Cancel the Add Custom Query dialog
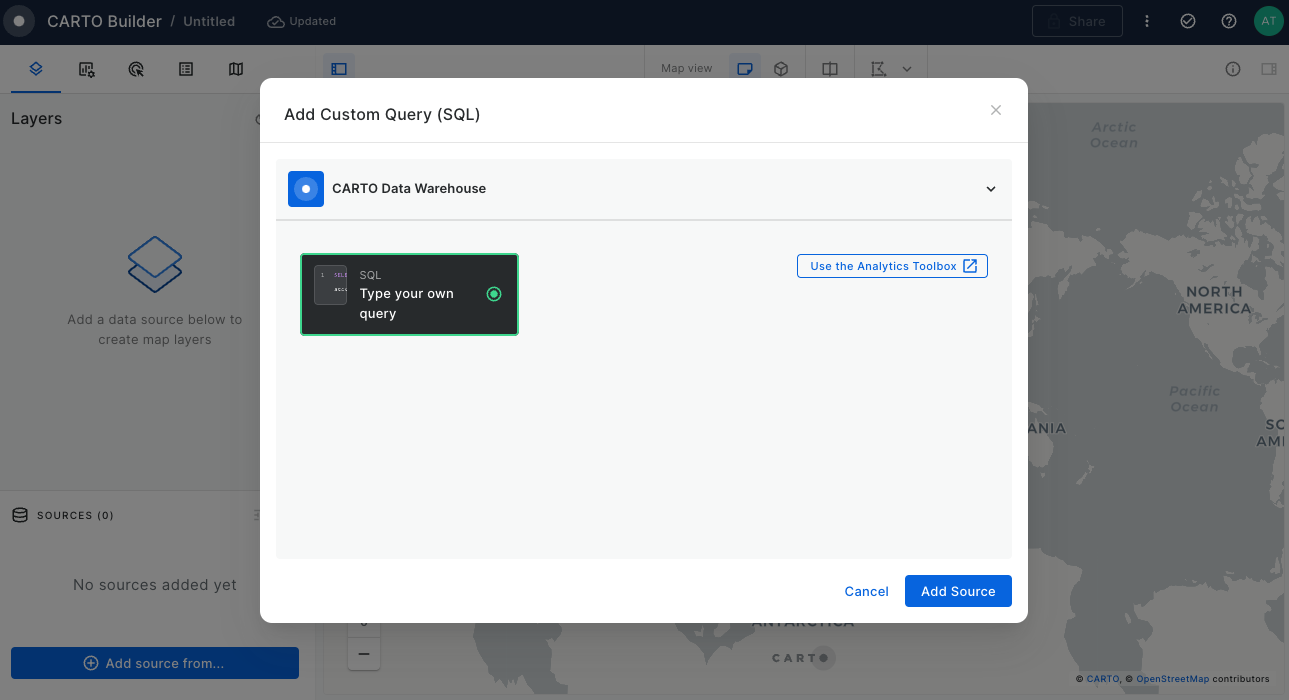1289x700 pixels. tap(866, 591)
